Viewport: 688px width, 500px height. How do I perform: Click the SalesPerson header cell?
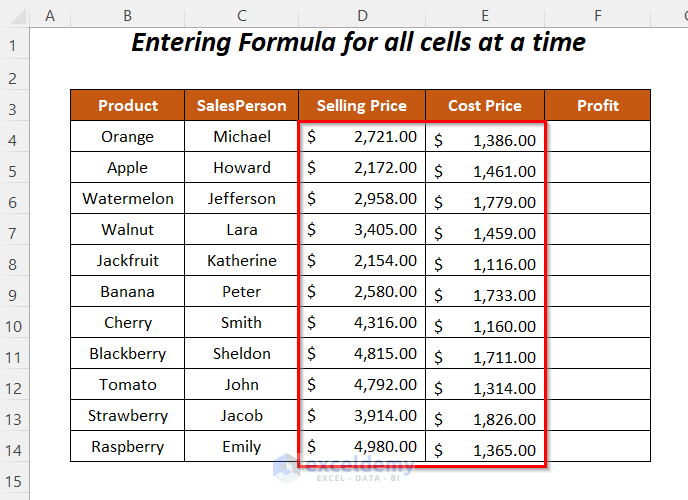click(242, 106)
